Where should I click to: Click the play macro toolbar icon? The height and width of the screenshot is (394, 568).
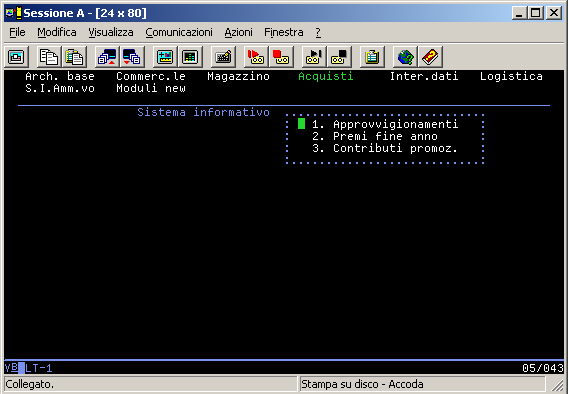pos(314,57)
